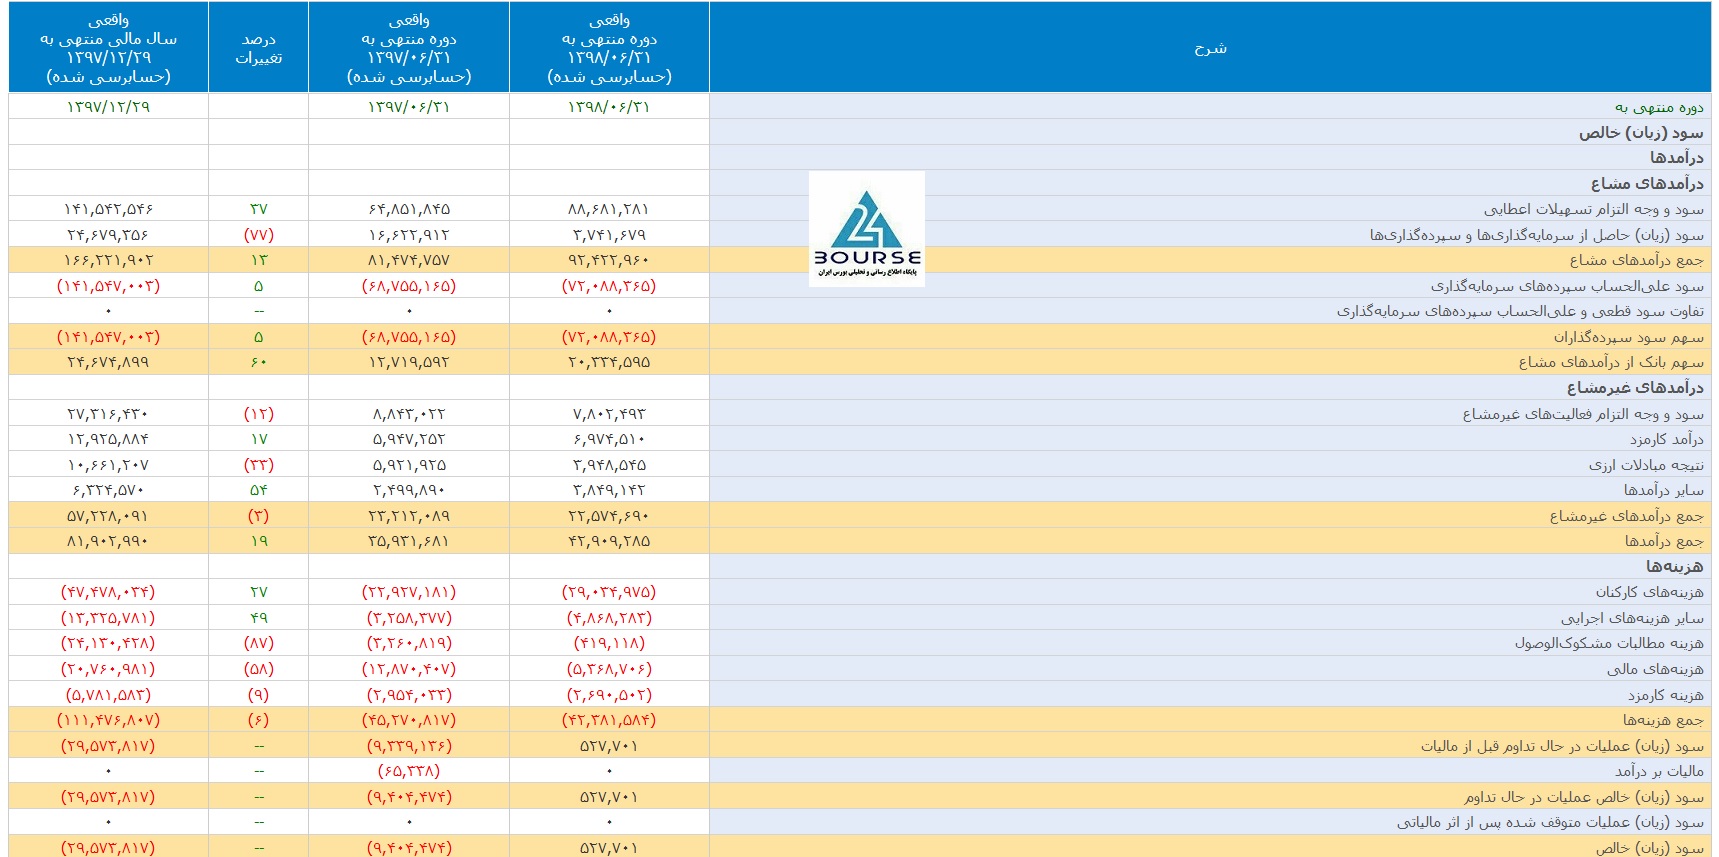Image resolution: width=1719 pixels, height=857 pixels.
Task: Select the value ۷,۸۰۲,۴۹۳
Action: point(609,414)
